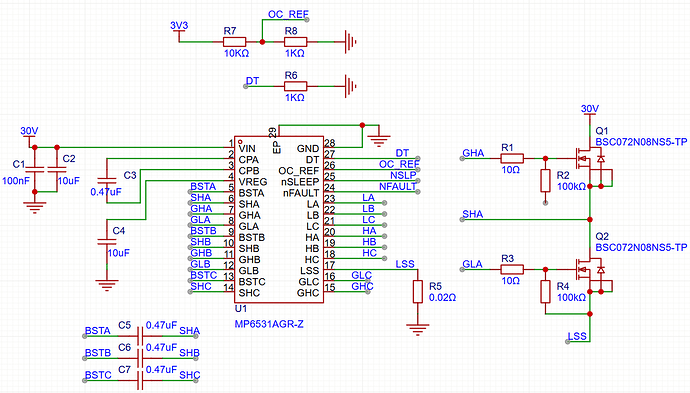This screenshot has width=690, height=393.
Task: Select the C7 bootstrap capacitor symbol
Action: (140, 380)
